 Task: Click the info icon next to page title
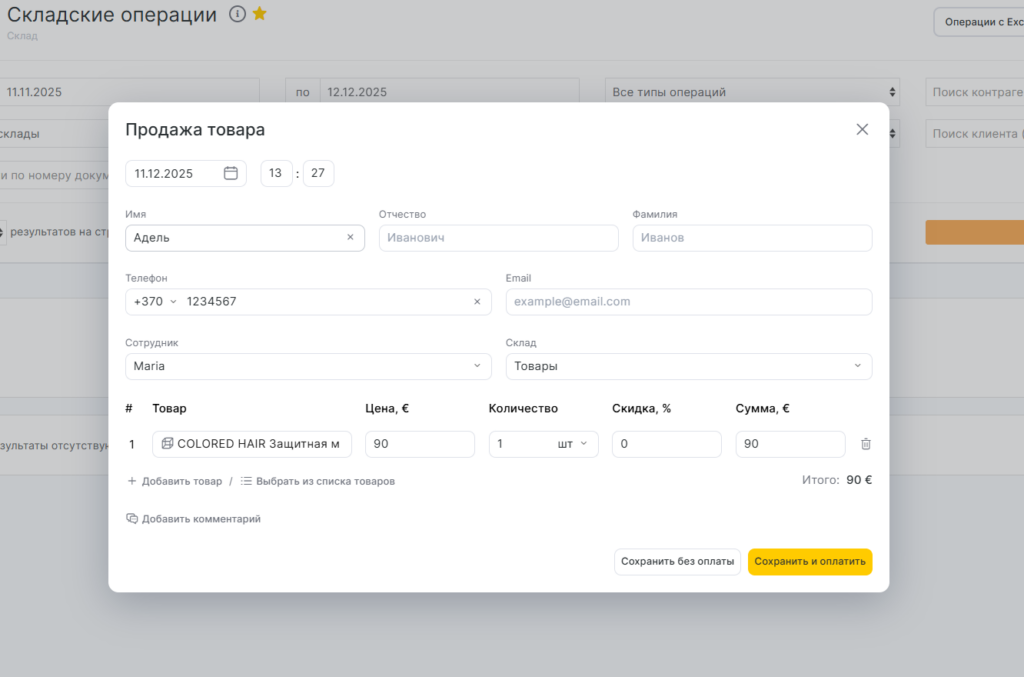click(237, 14)
